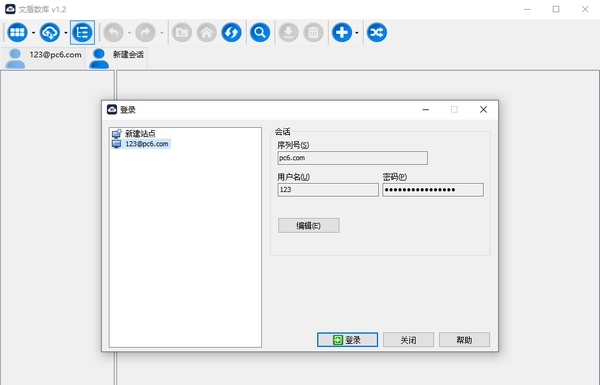Screen dimensions: 600x385
Task: Click the 关闭 button
Action: click(408, 340)
